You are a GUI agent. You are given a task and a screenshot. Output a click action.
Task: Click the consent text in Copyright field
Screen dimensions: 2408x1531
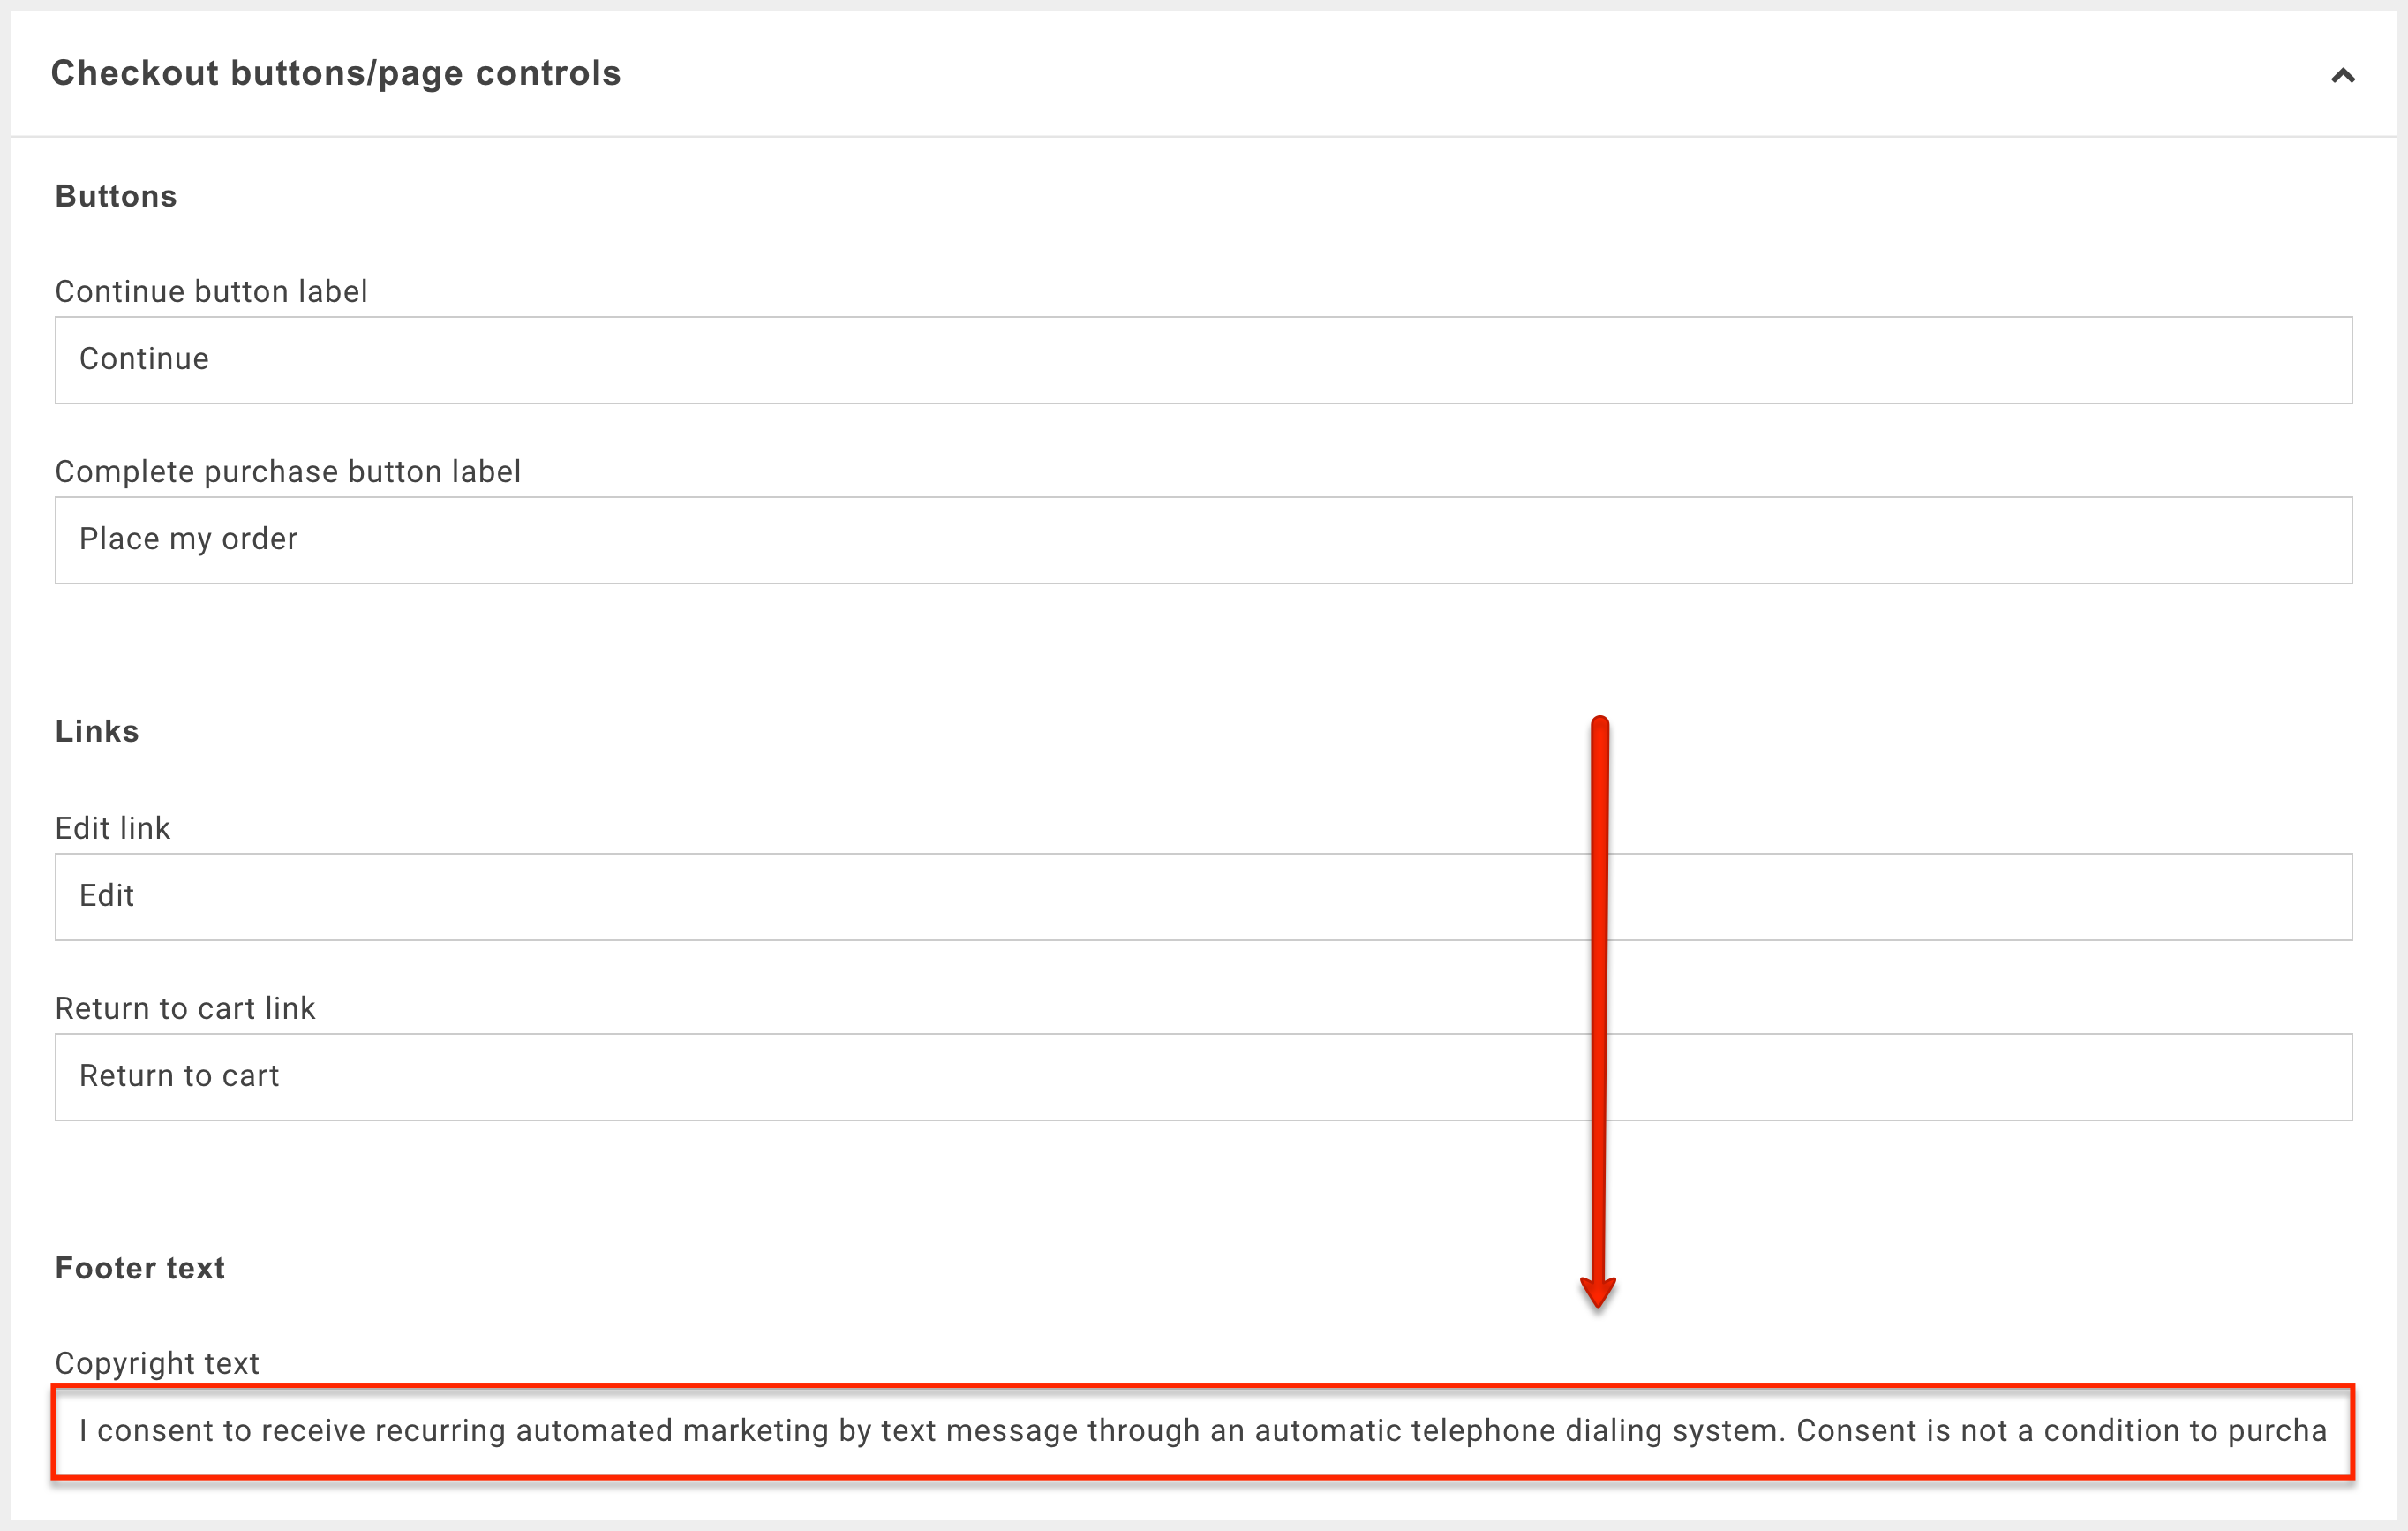pyautogui.click(x=1203, y=1431)
